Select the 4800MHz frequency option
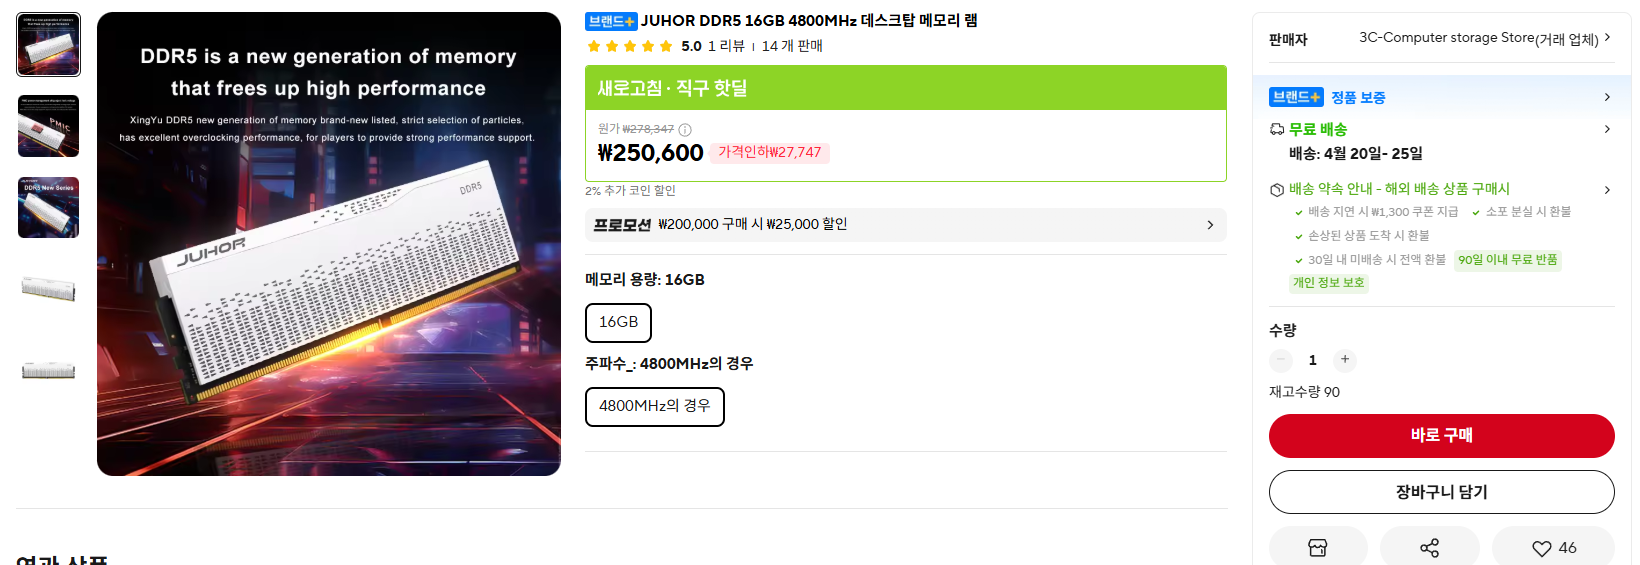 (x=654, y=406)
